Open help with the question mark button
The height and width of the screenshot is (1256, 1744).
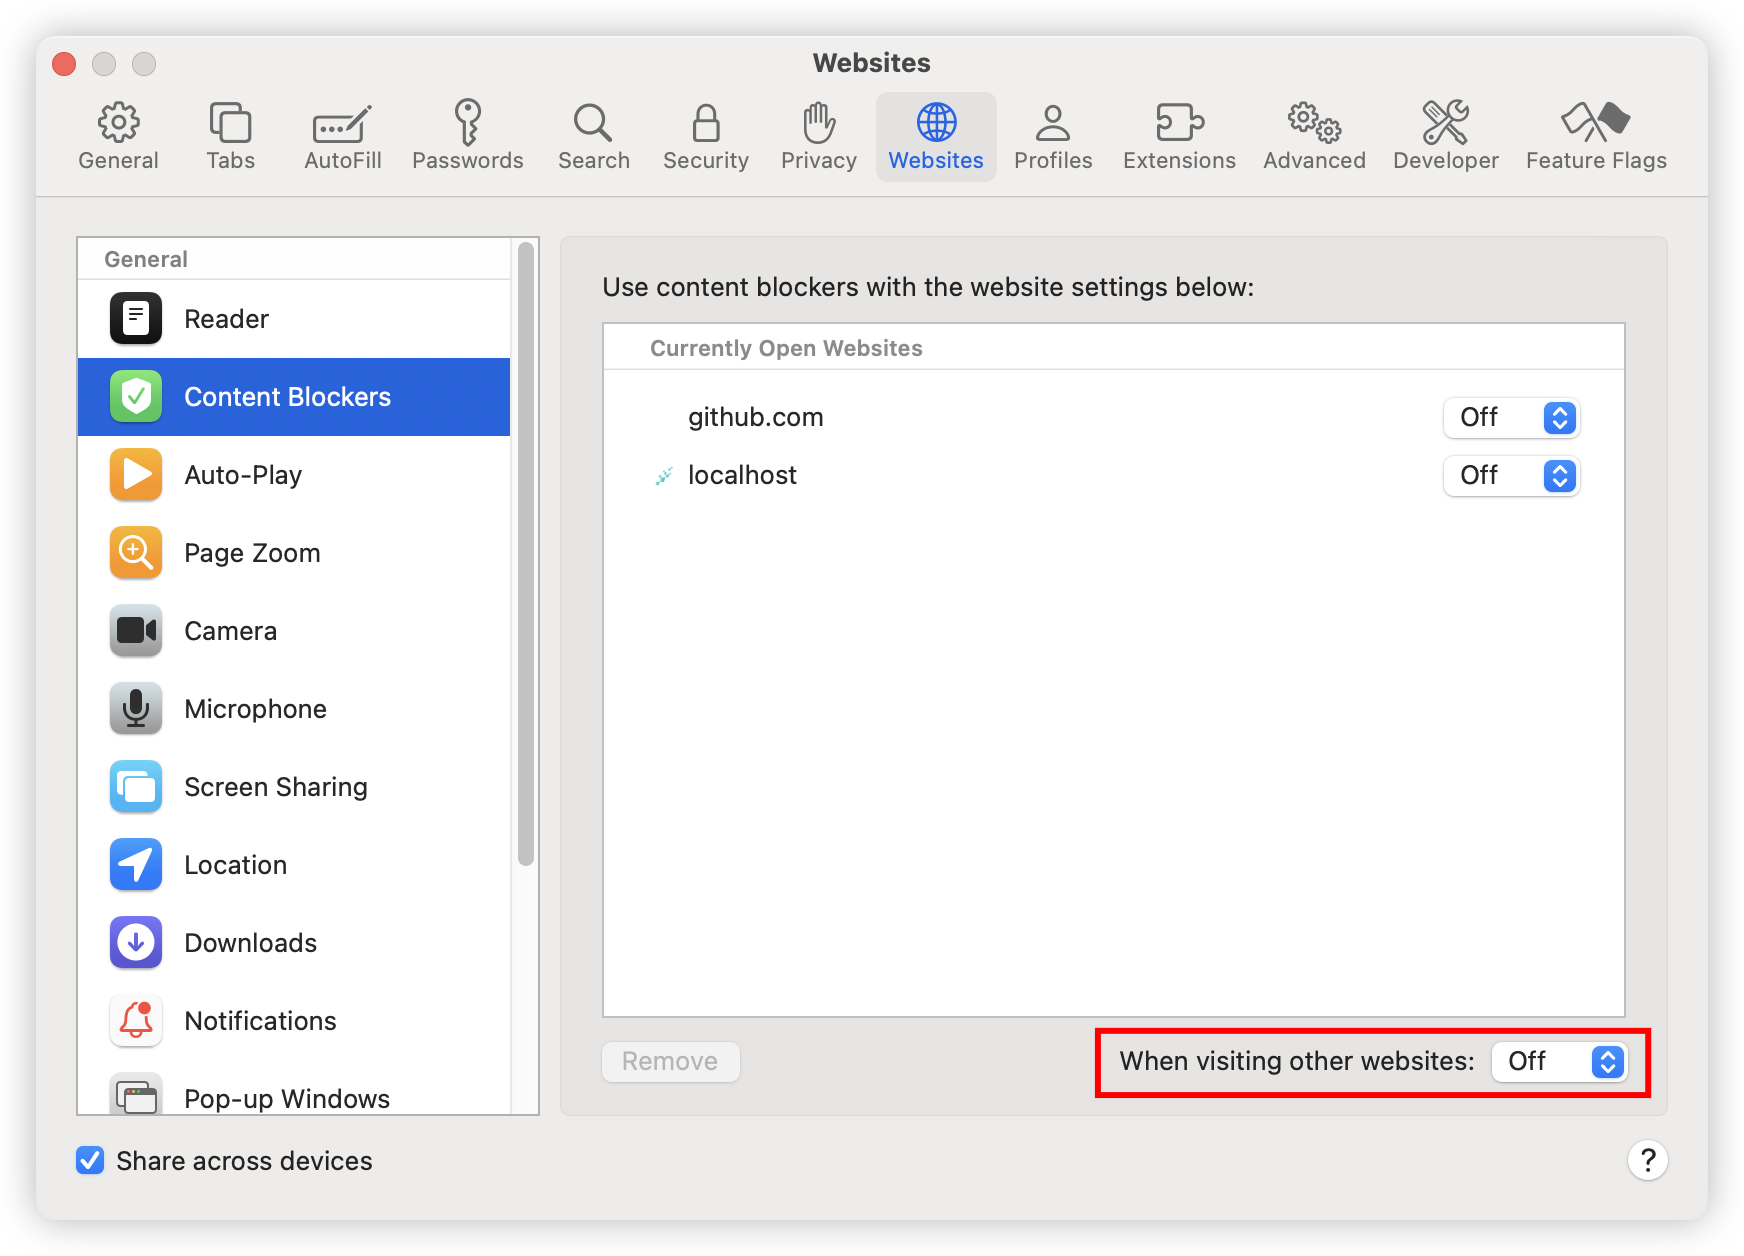click(x=1647, y=1160)
